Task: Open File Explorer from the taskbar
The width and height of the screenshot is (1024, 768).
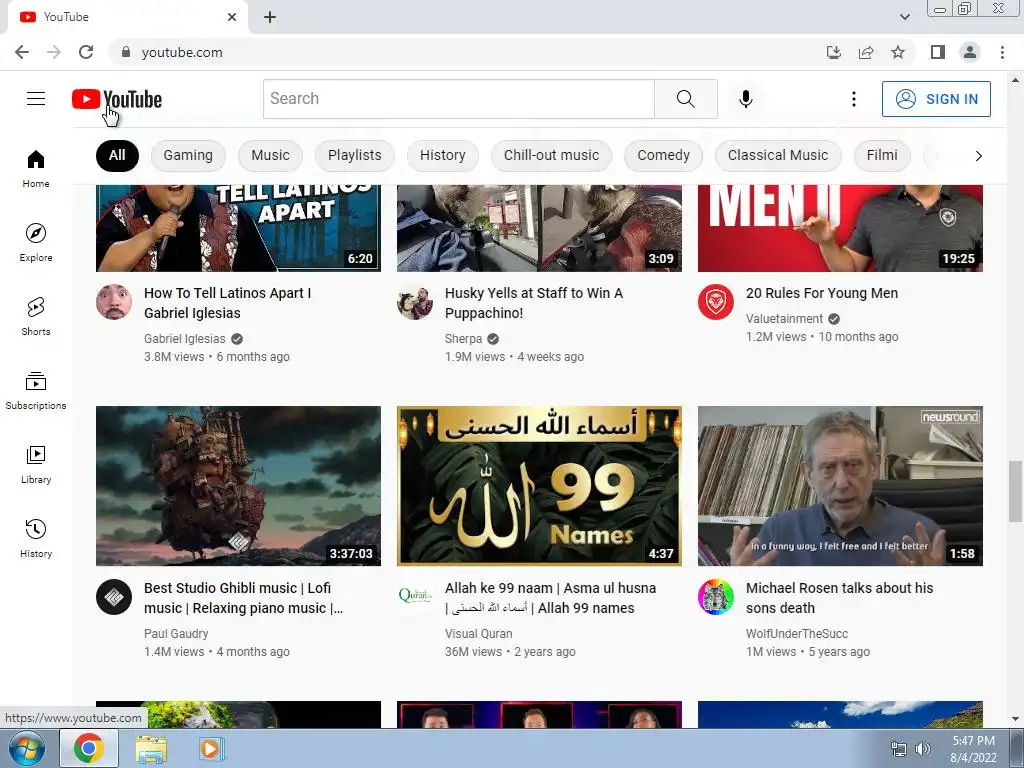Action: [x=151, y=749]
